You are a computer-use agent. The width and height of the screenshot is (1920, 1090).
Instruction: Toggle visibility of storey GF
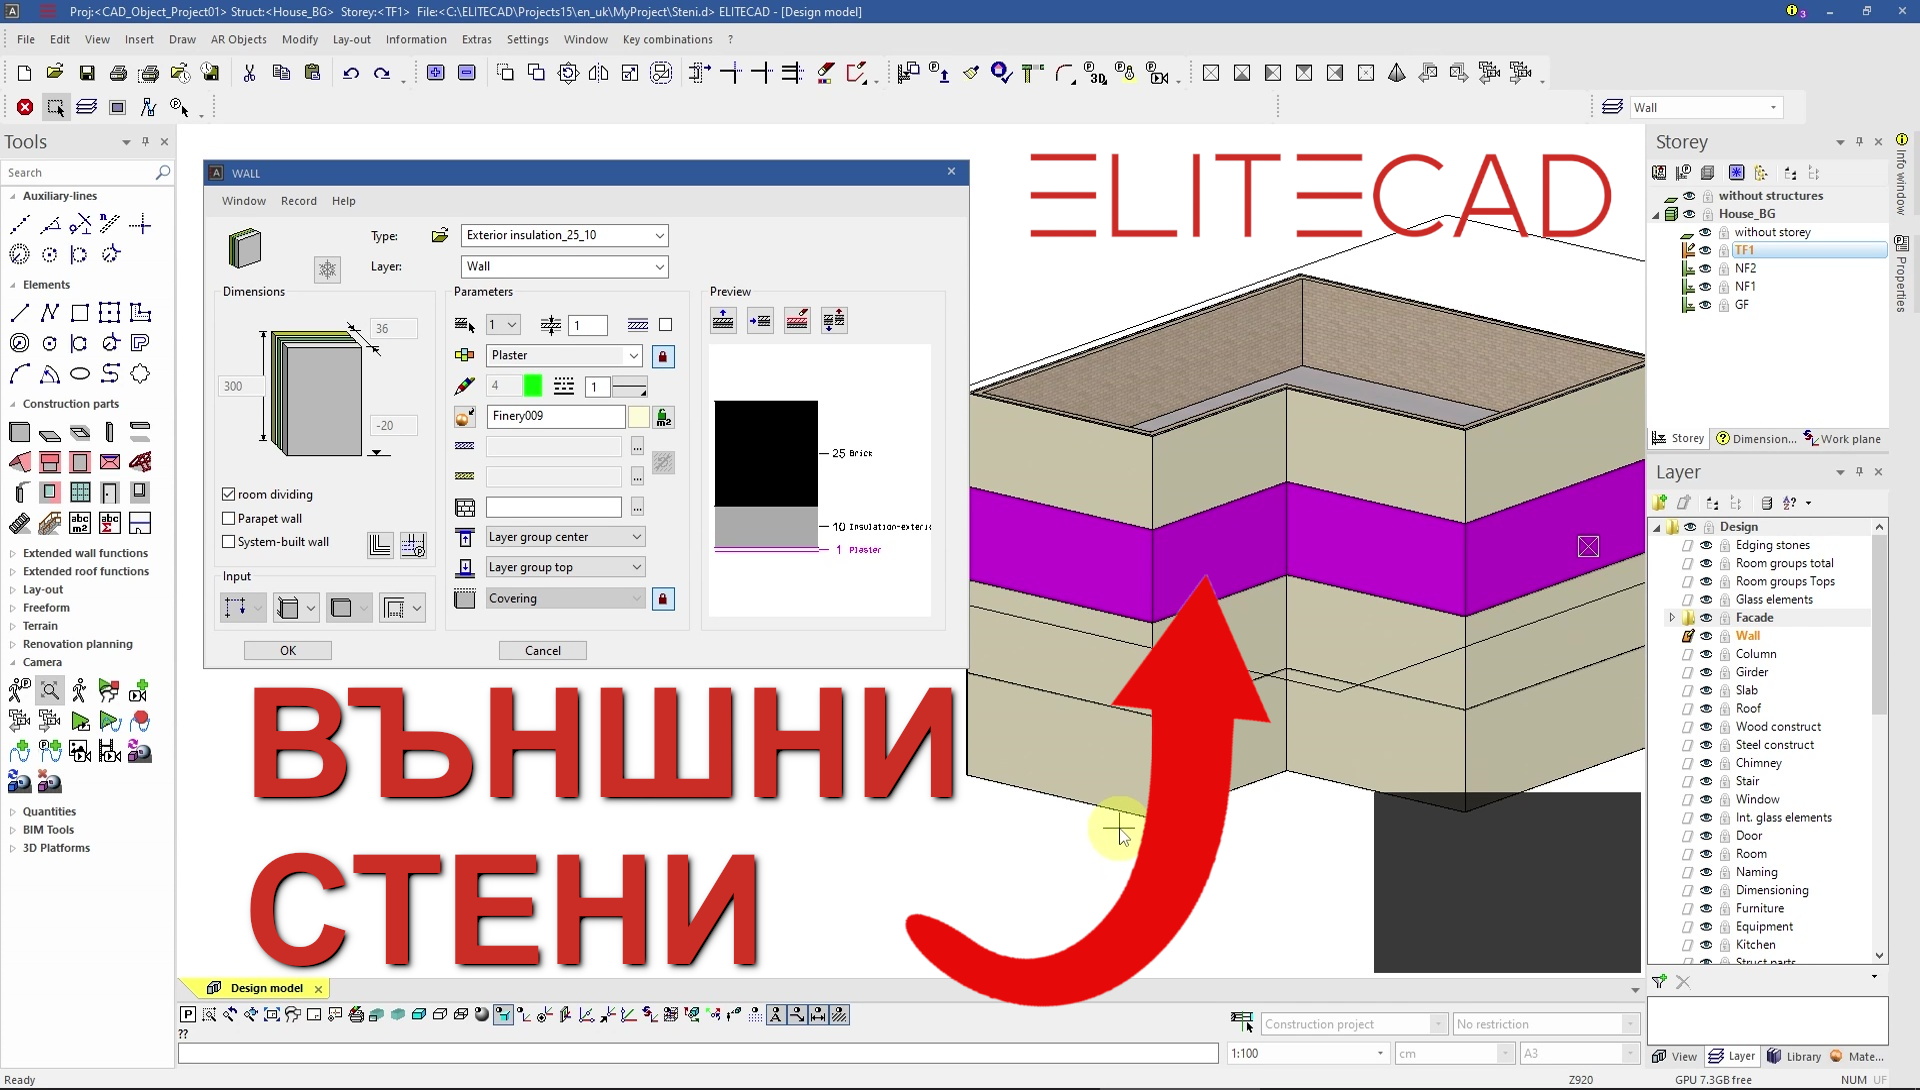(x=1705, y=305)
